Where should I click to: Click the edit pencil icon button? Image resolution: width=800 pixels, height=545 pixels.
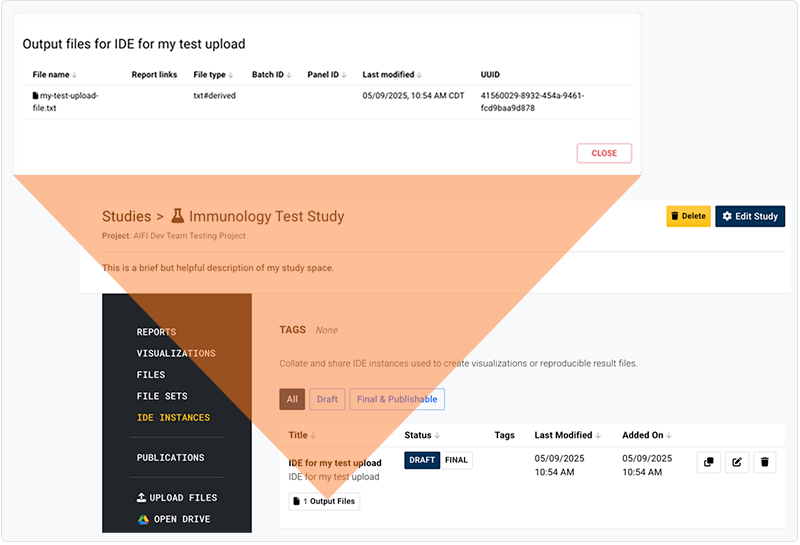736,462
